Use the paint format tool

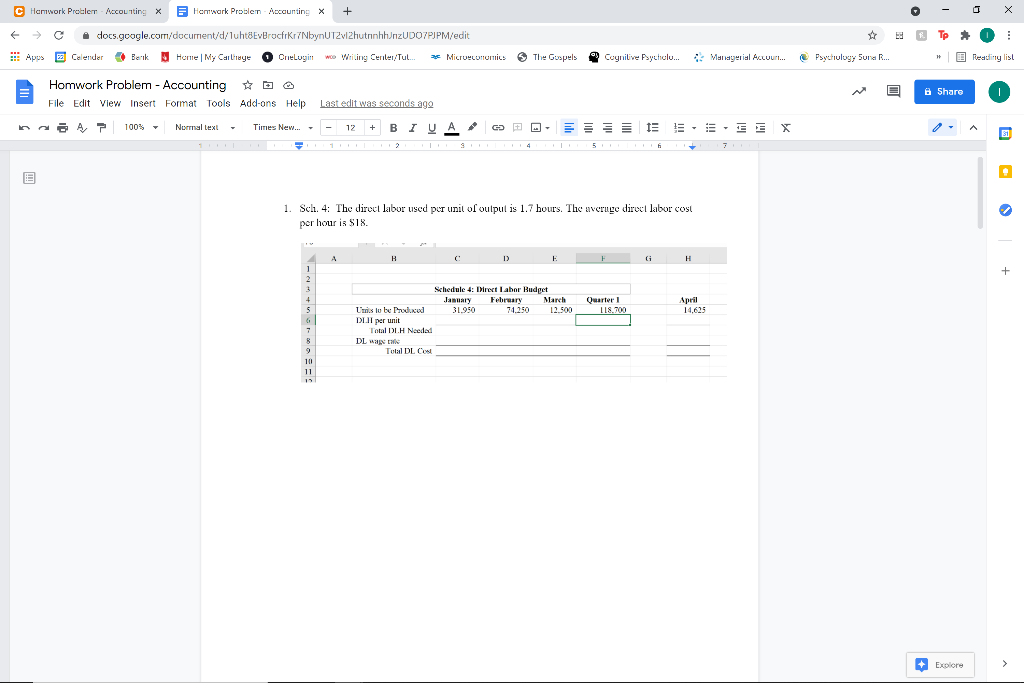(x=99, y=127)
